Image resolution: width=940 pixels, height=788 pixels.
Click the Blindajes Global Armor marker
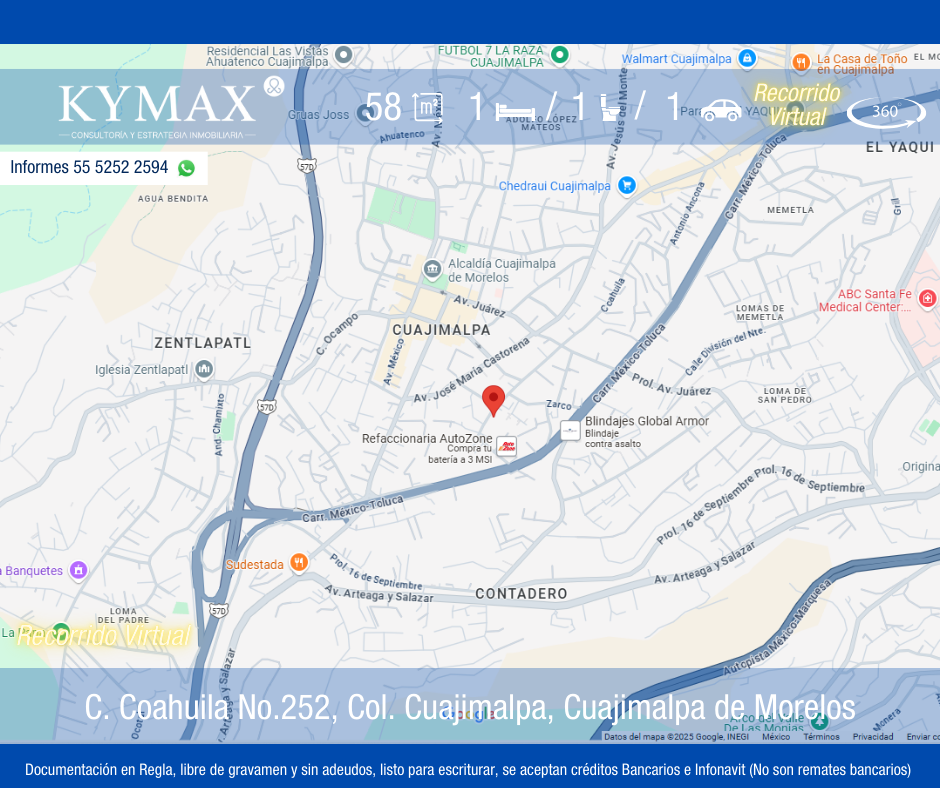click(x=570, y=431)
